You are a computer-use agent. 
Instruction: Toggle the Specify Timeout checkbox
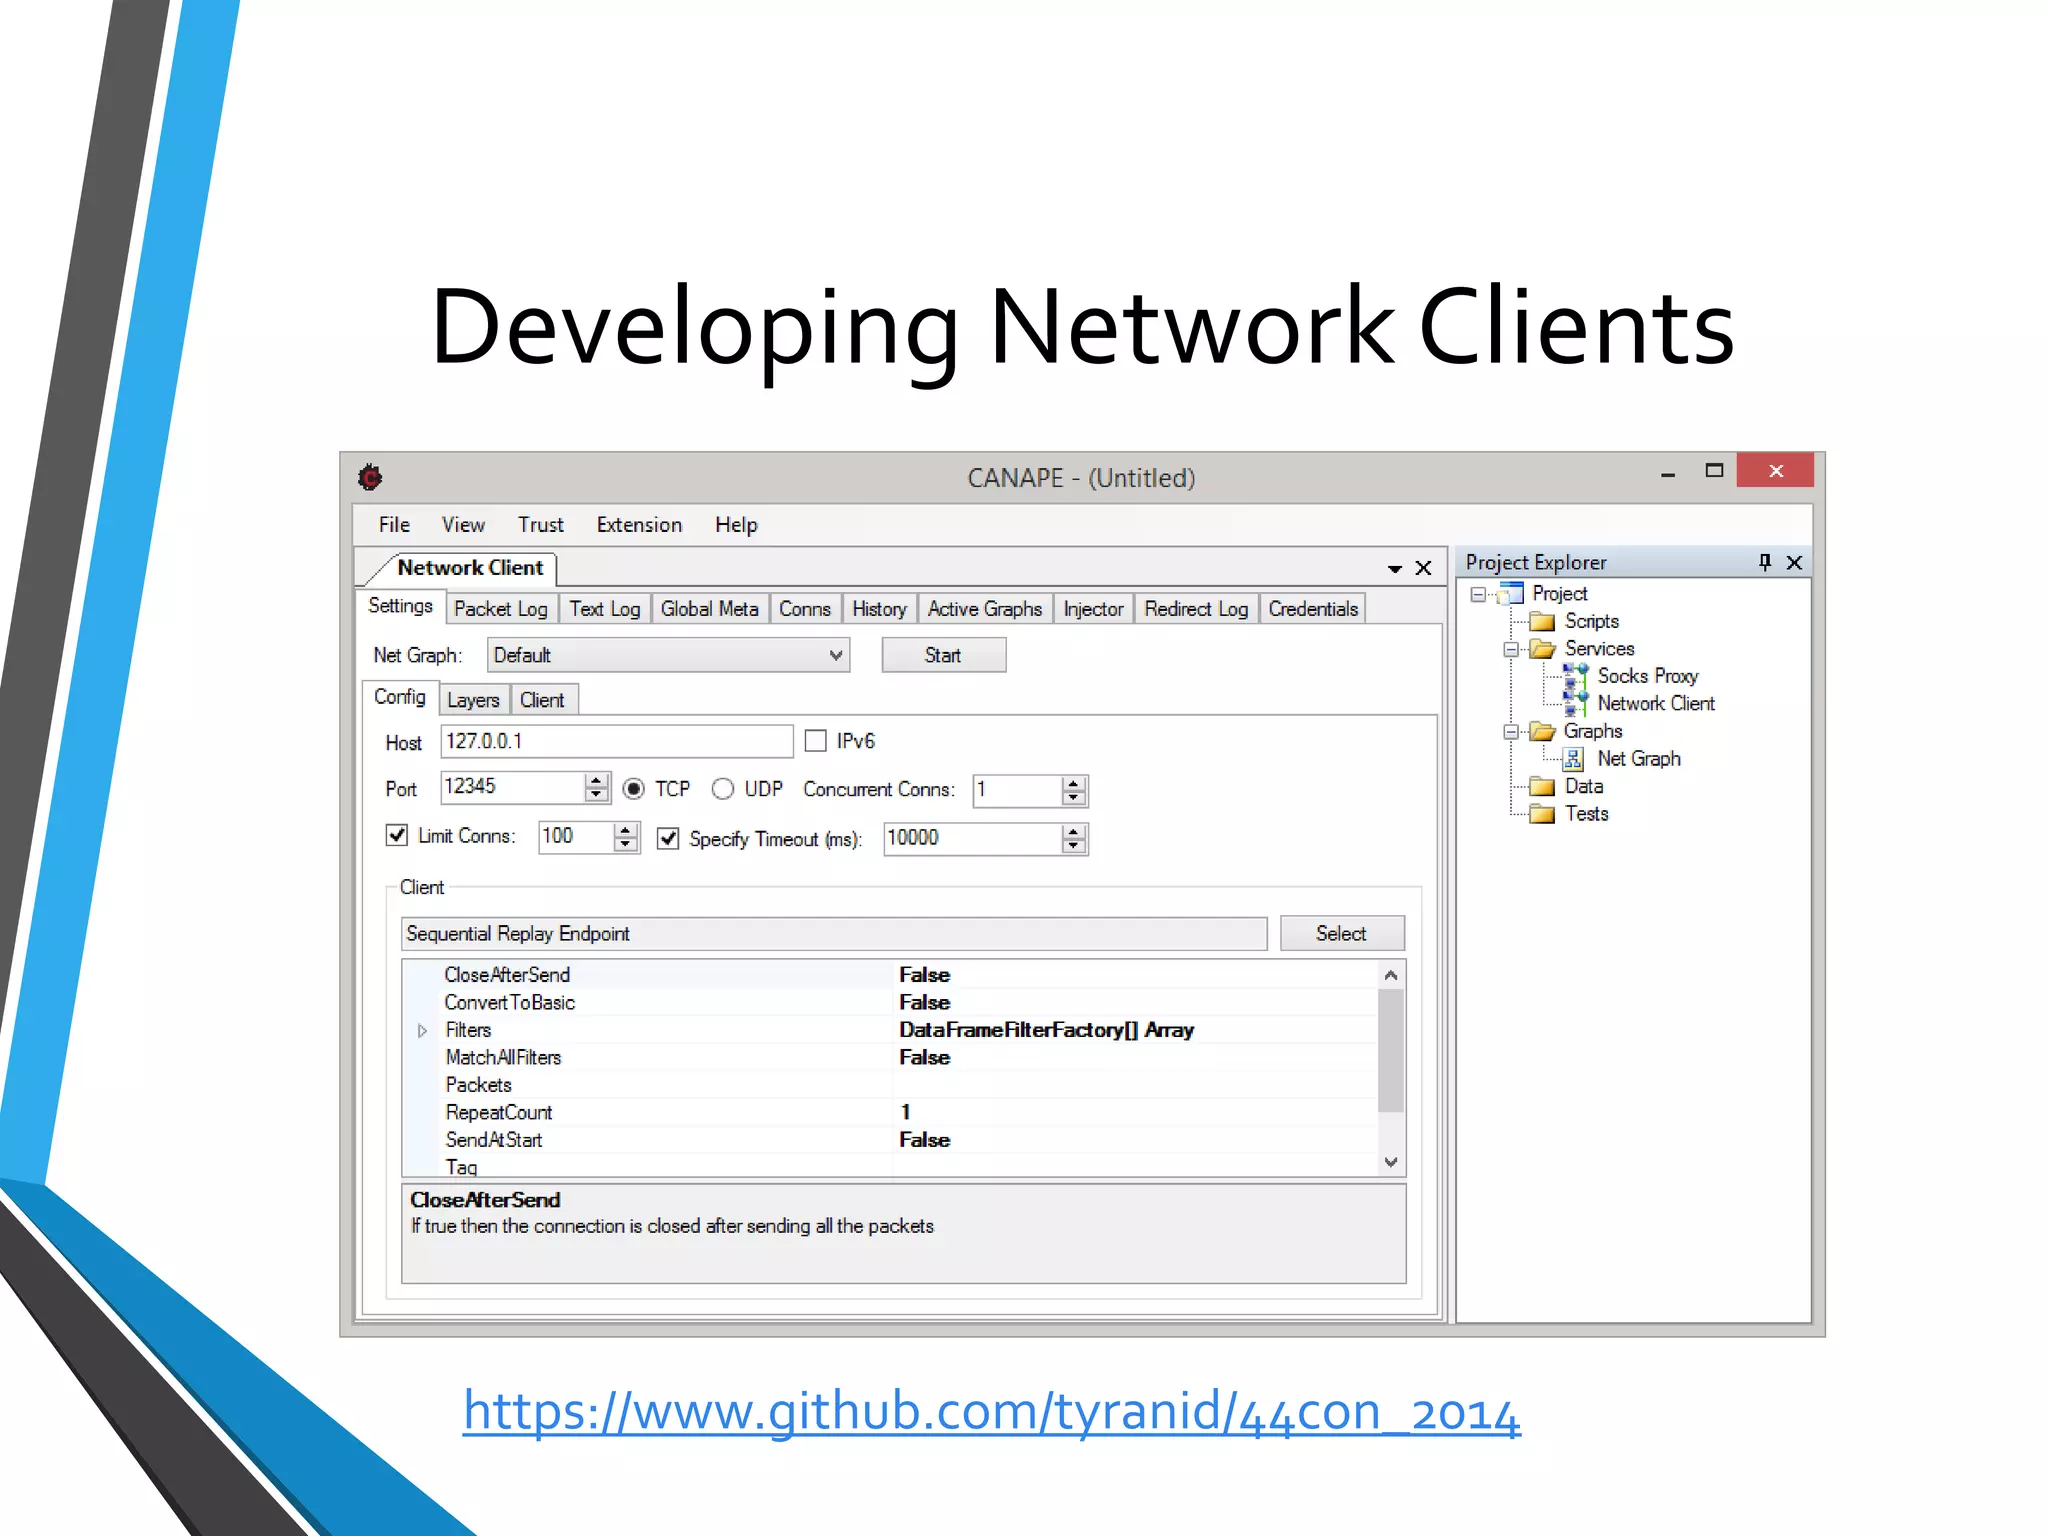[x=668, y=838]
